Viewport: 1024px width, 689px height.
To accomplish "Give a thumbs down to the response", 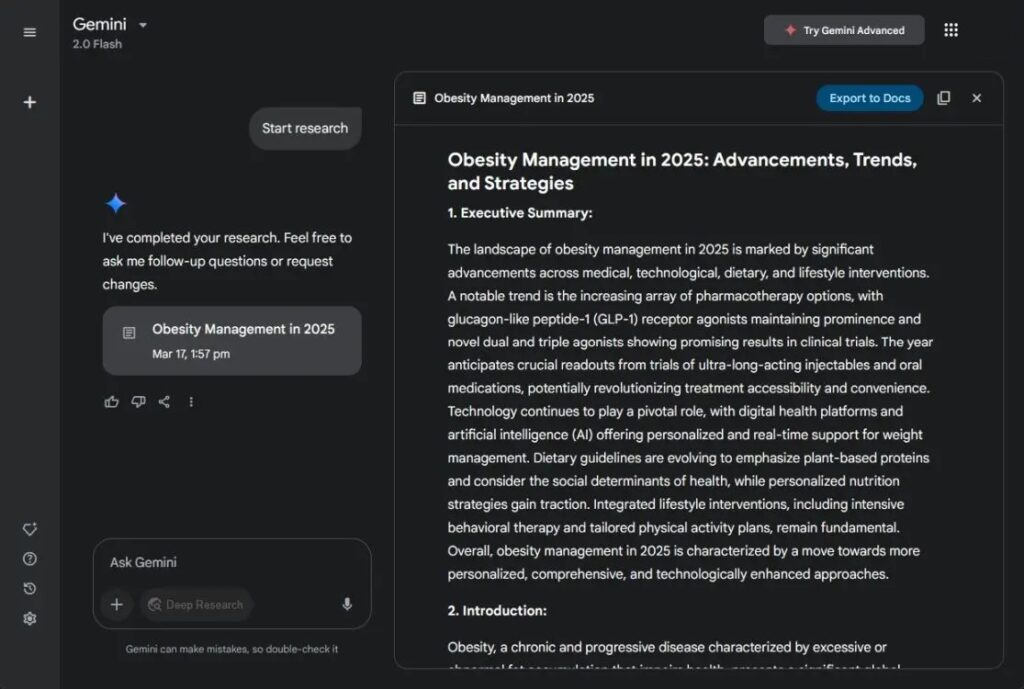I will click(138, 401).
